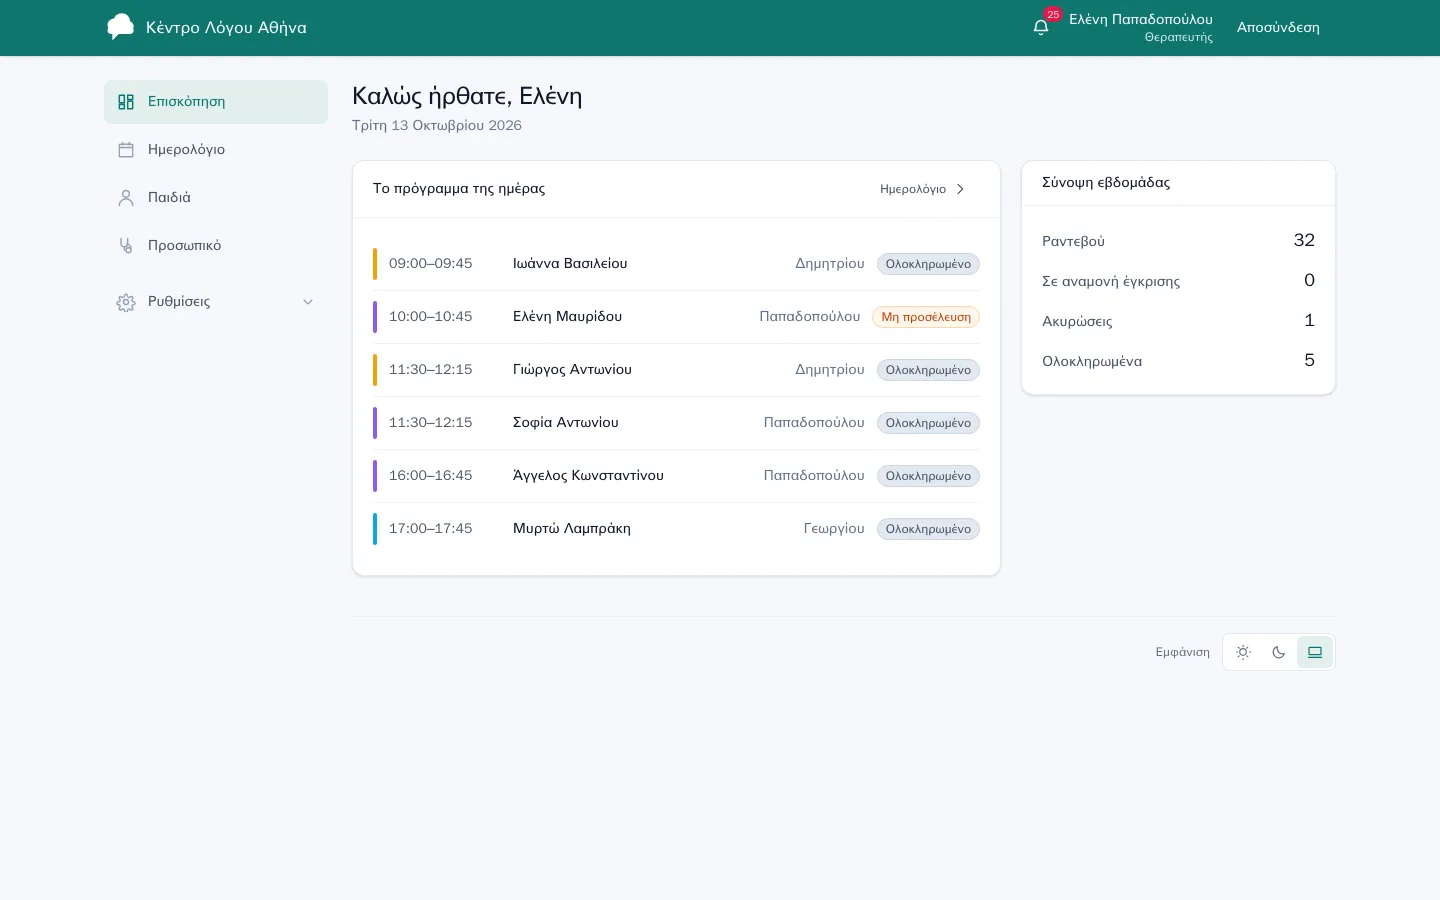Select Μυρτώ Λαμπράκη appointment

tap(676, 529)
